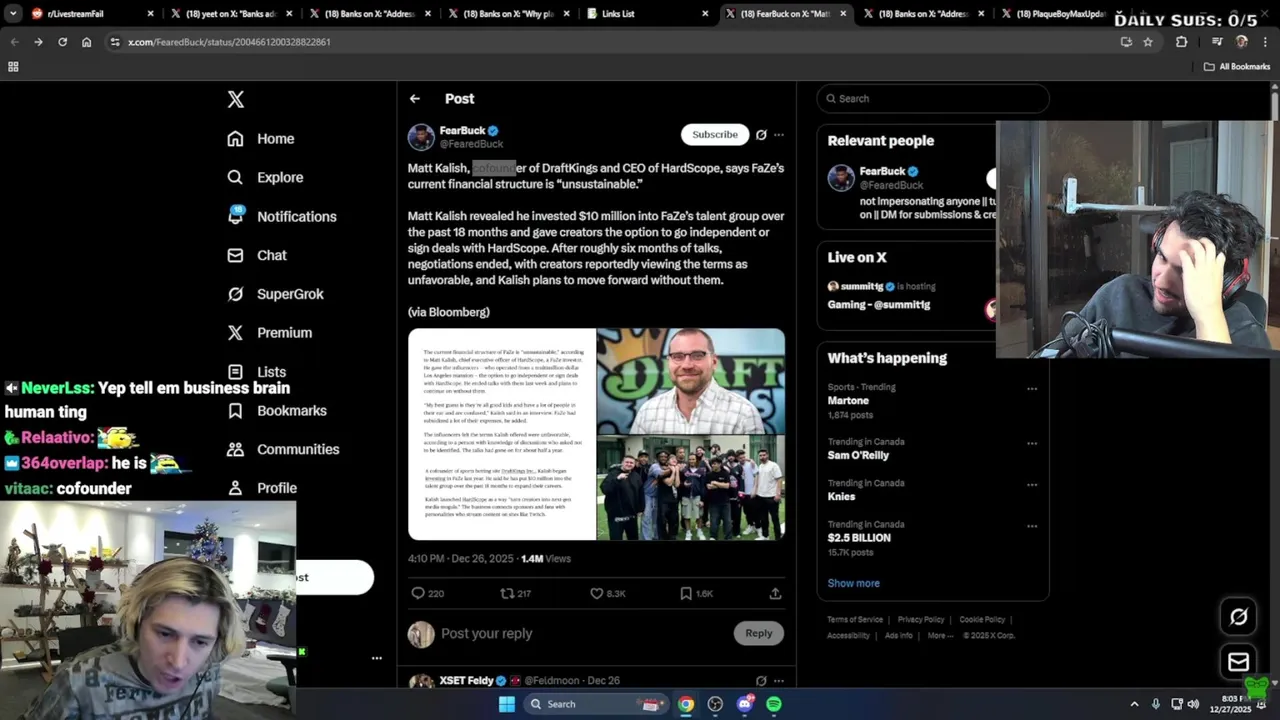Click the X logo in the sidebar
Image resolution: width=1280 pixels, height=720 pixels.
(235, 99)
